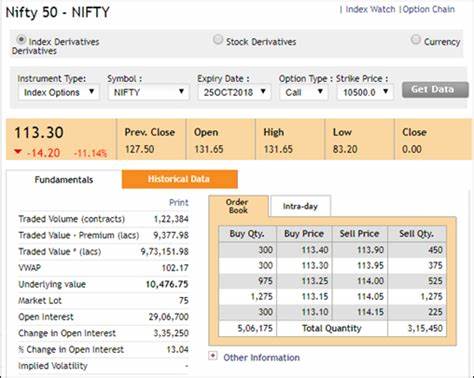Click the Close value 0.00
The height and width of the screenshot is (378, 474).
click(x=412, y=149)
